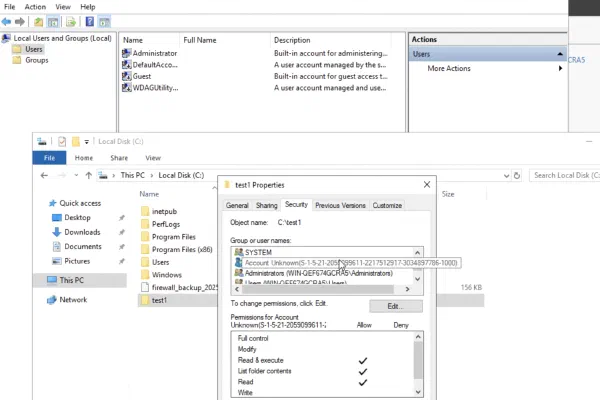Toggle the Show/Hide Console Tree icon
Screen dimensions: 600x400
tap(53, 22)
